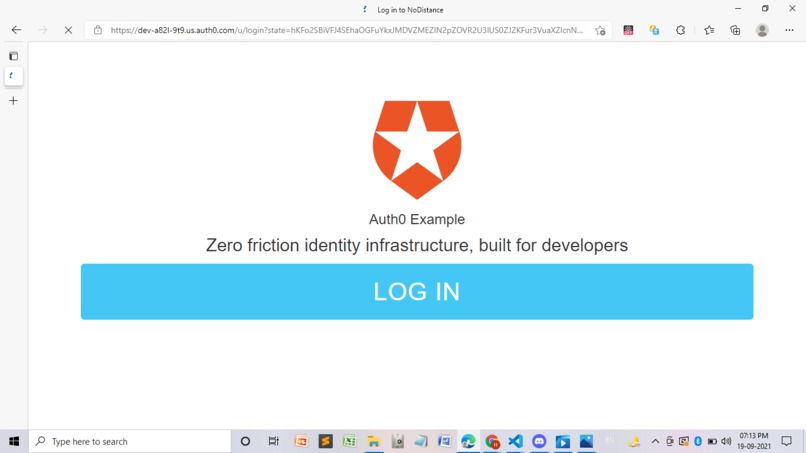Image resolution: width=806 pixels, height=453 pixels.
Task: Click the Windows search box
Action: pos(130,441)
